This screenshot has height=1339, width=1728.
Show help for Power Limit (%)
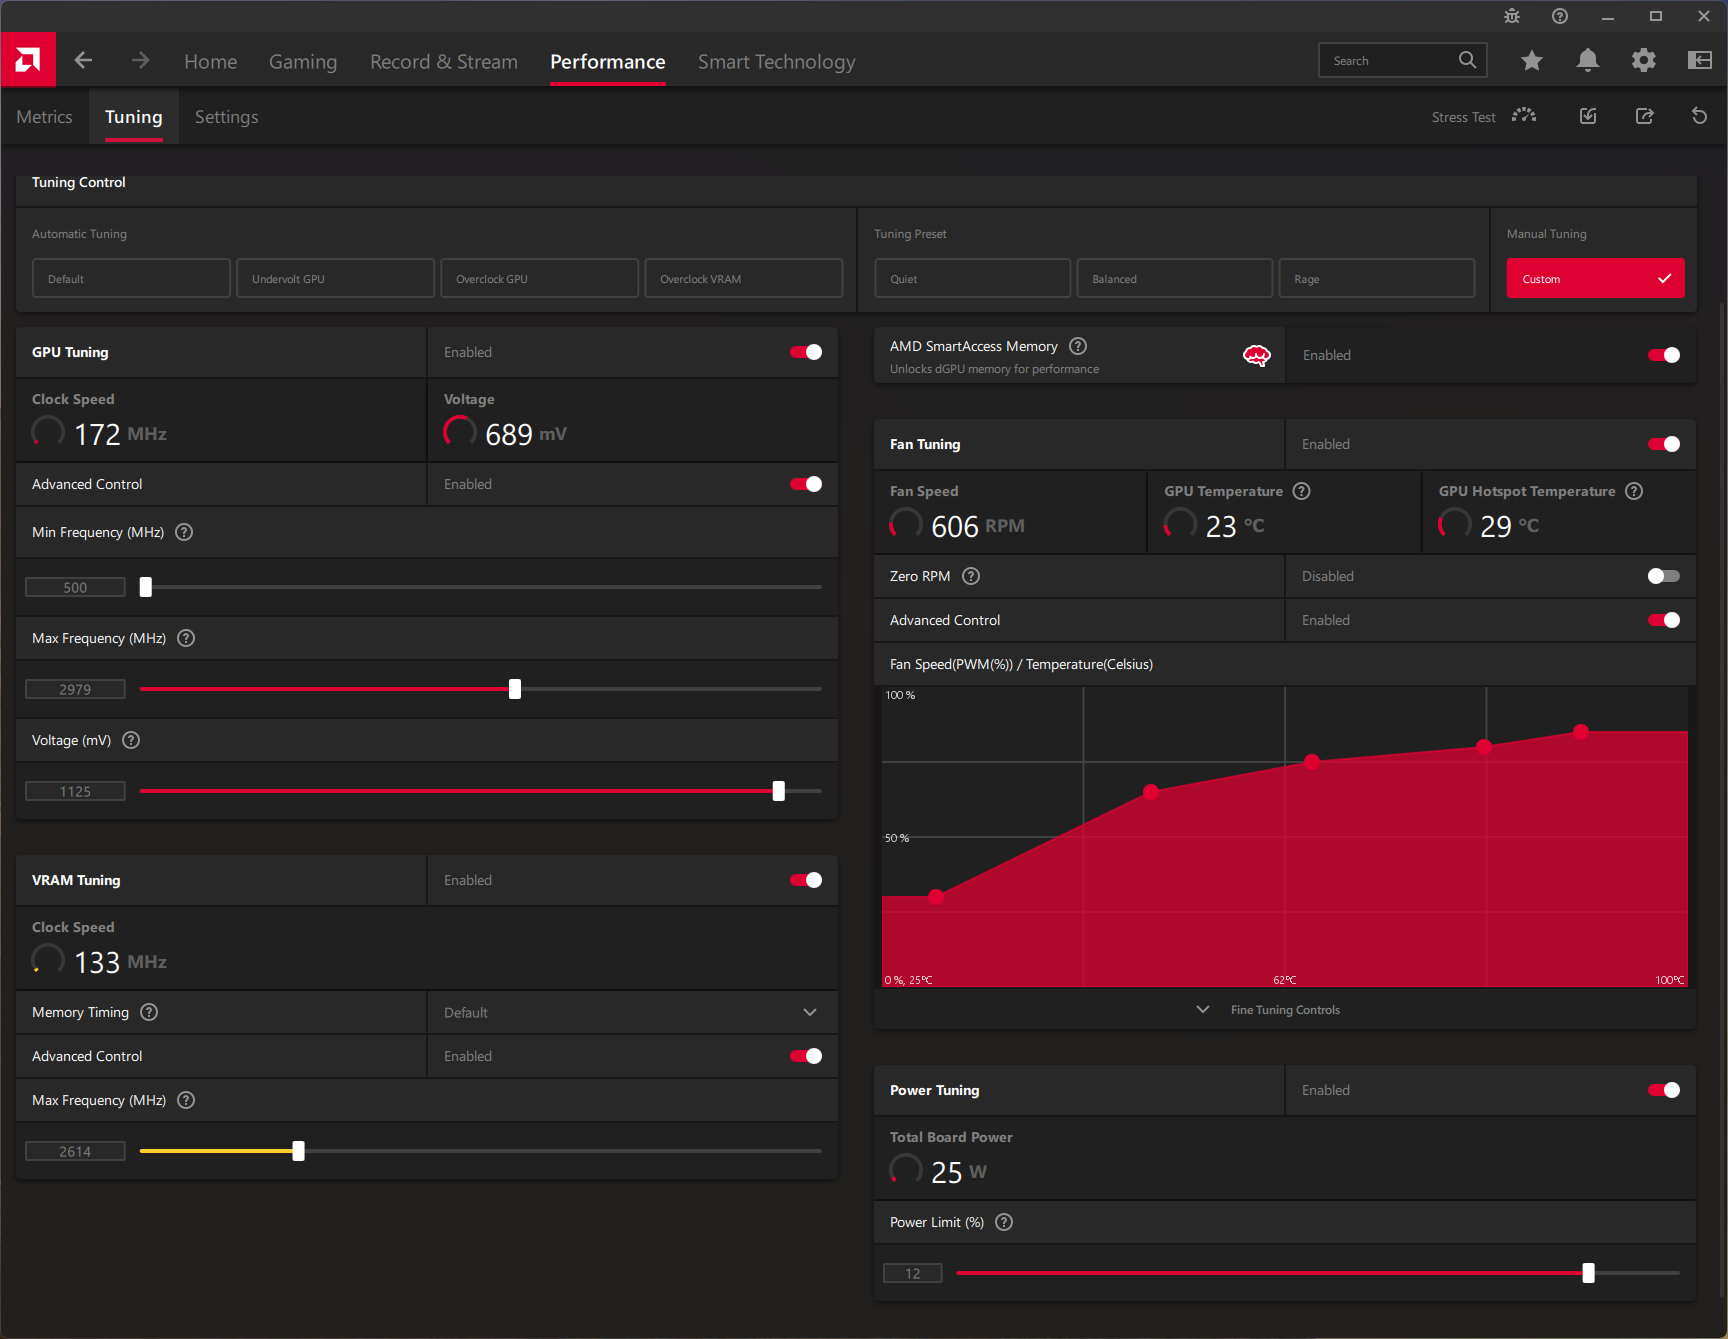coord(1004,1222)
